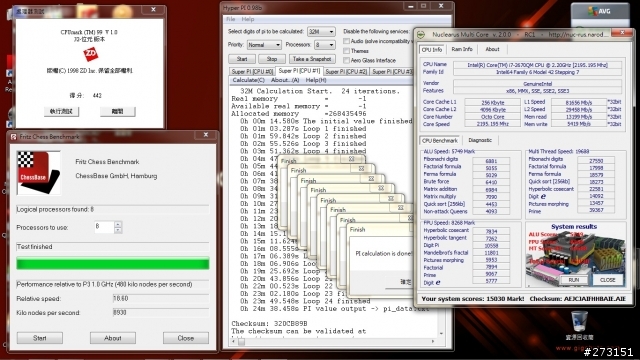640x360 pixels.
Task: Click the Checksum: 320CB89B line
Action: click(x=269, y=324)
